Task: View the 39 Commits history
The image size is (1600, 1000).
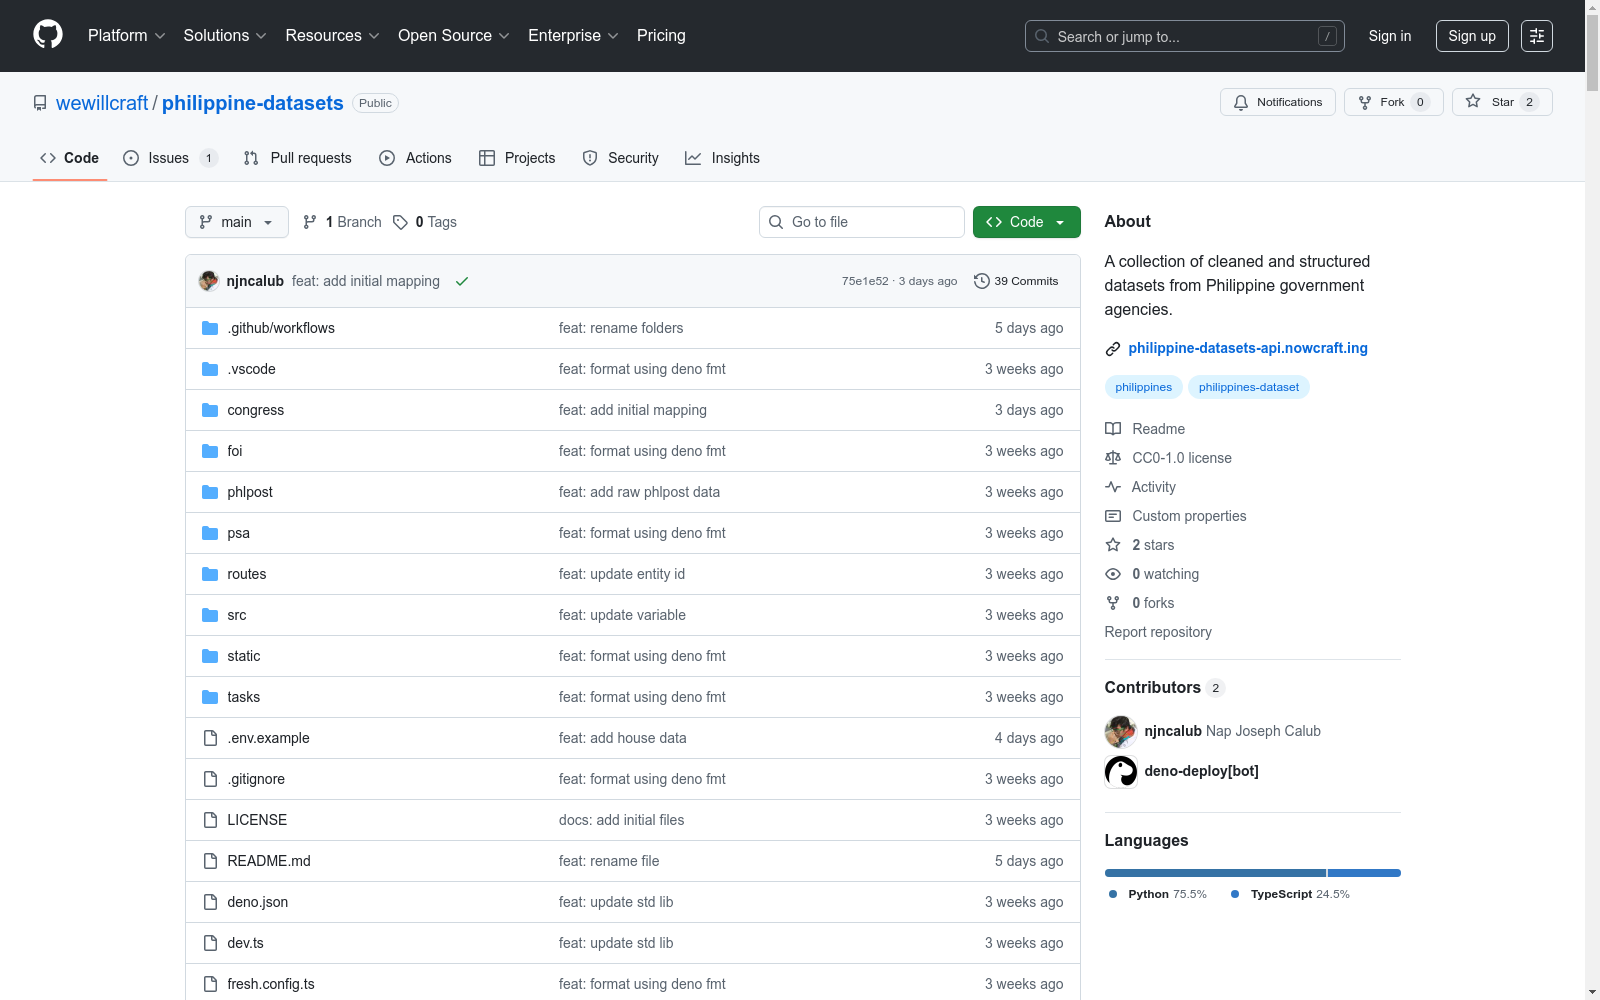Action: [1016, 281]
